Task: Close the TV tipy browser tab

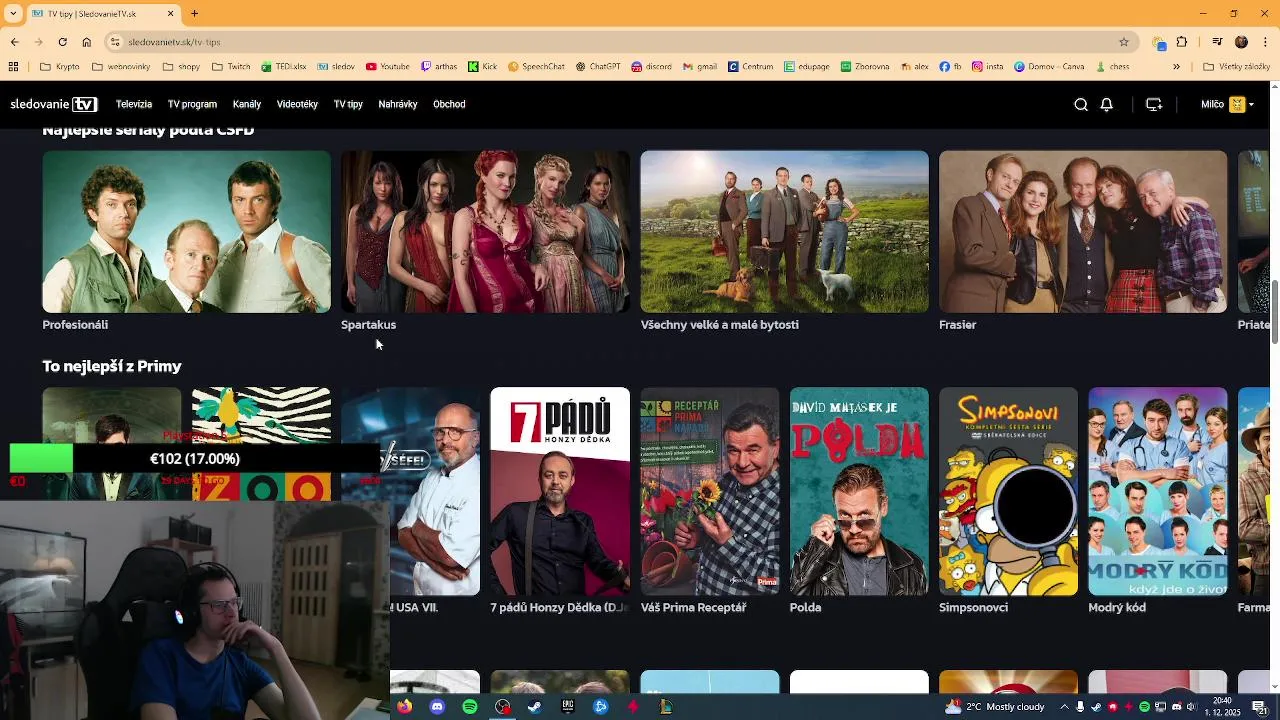Action: click(x=170, y=13)
